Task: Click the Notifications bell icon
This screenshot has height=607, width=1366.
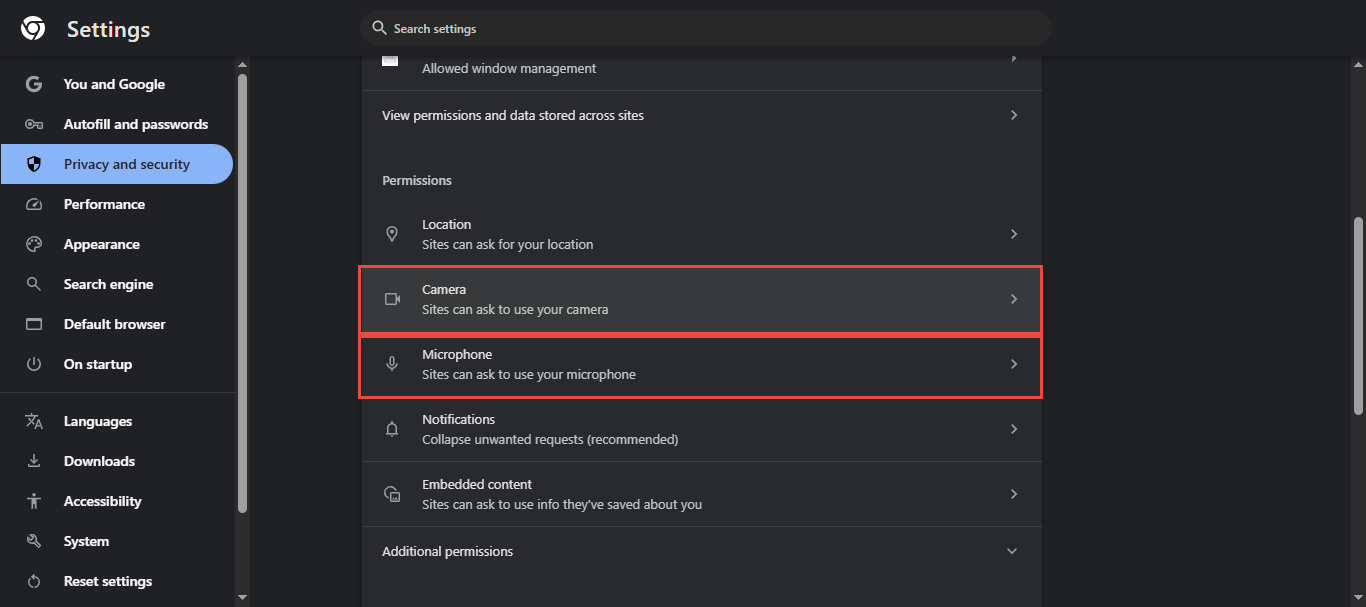Action: tap(392, 429)
